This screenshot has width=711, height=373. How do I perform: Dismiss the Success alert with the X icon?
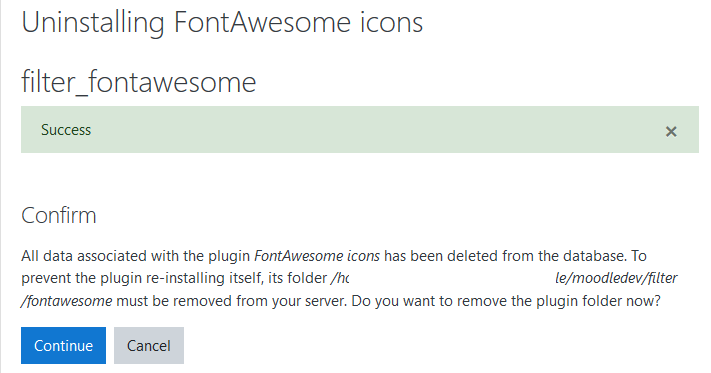point(671,131)
